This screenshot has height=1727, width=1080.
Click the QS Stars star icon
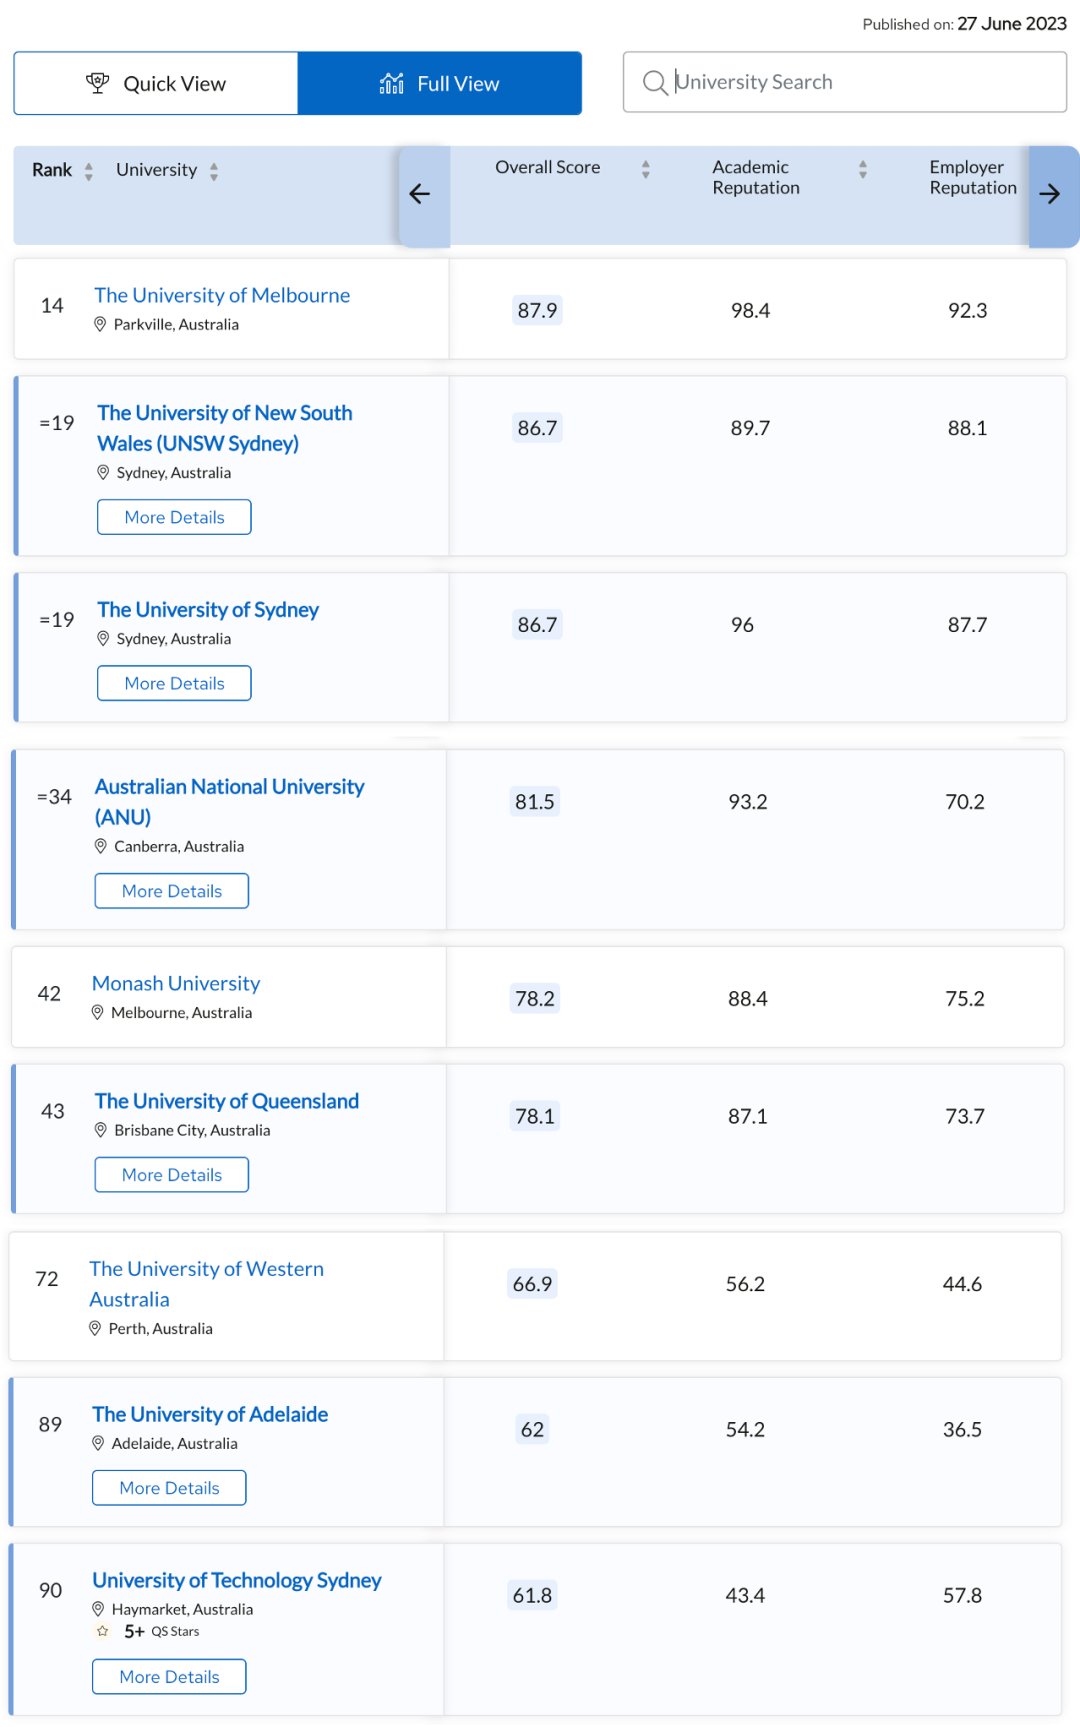(x=103, y=1631)
